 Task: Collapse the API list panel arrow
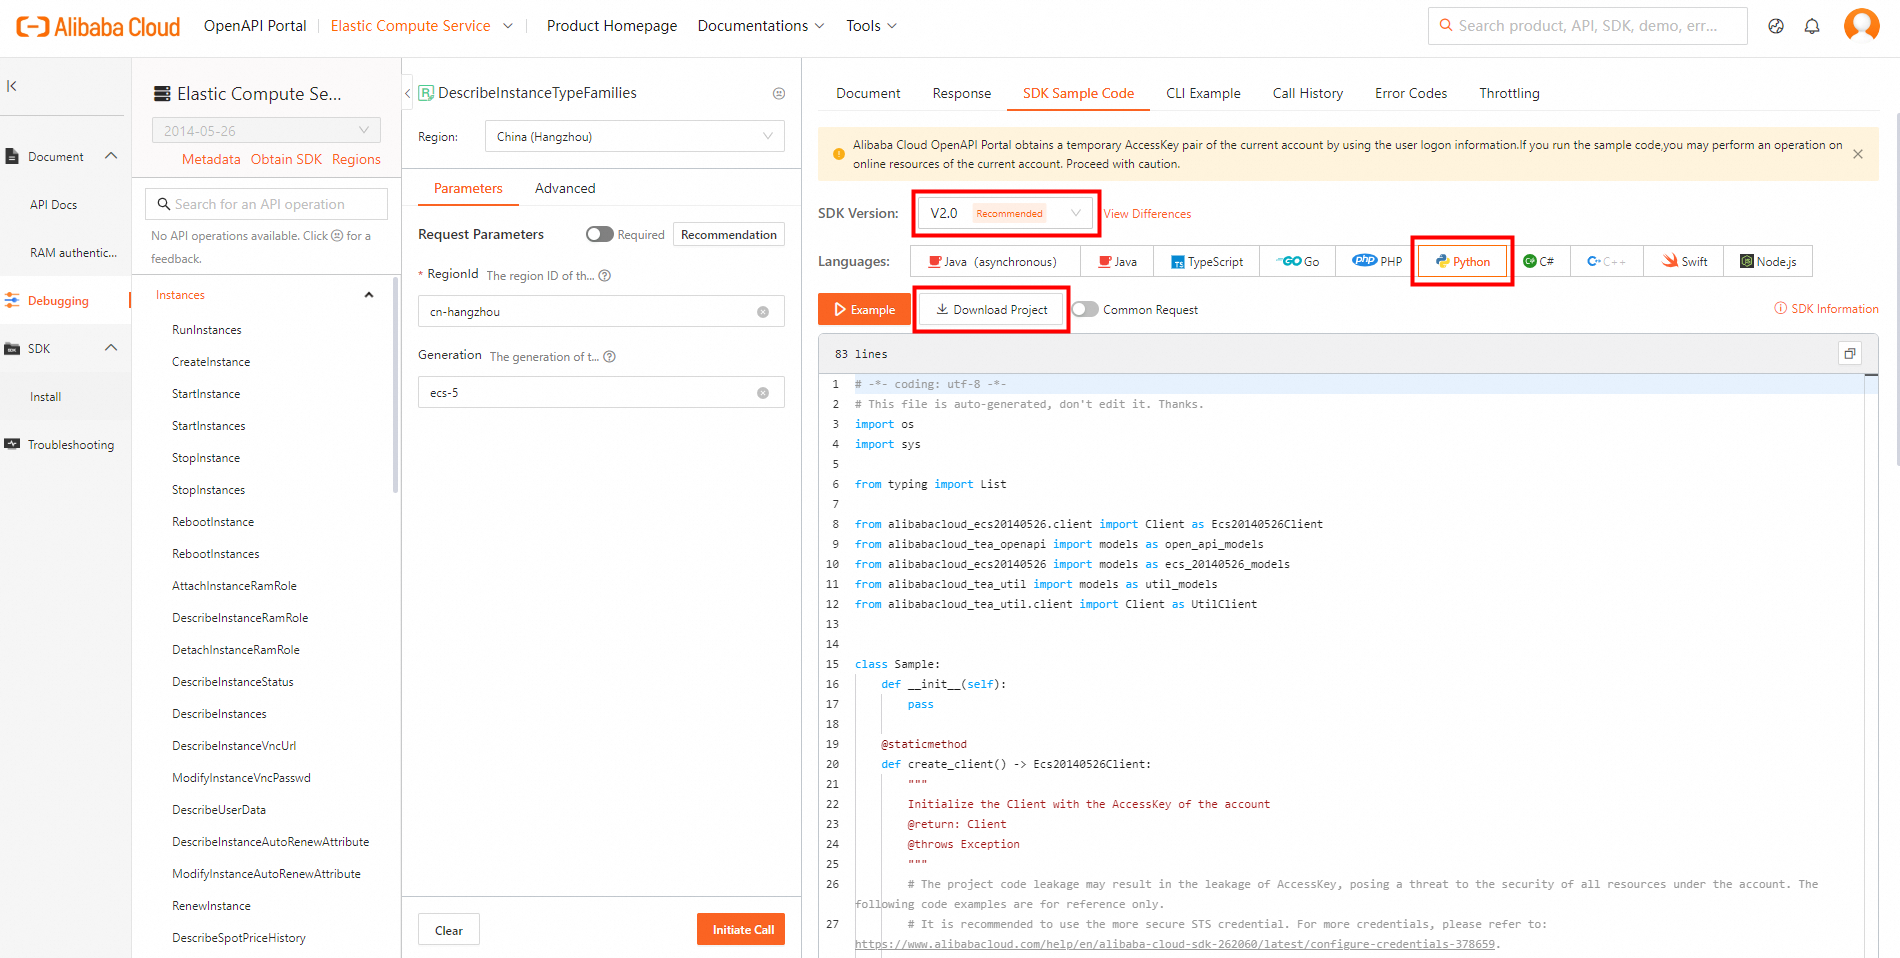tap(407, 93)
